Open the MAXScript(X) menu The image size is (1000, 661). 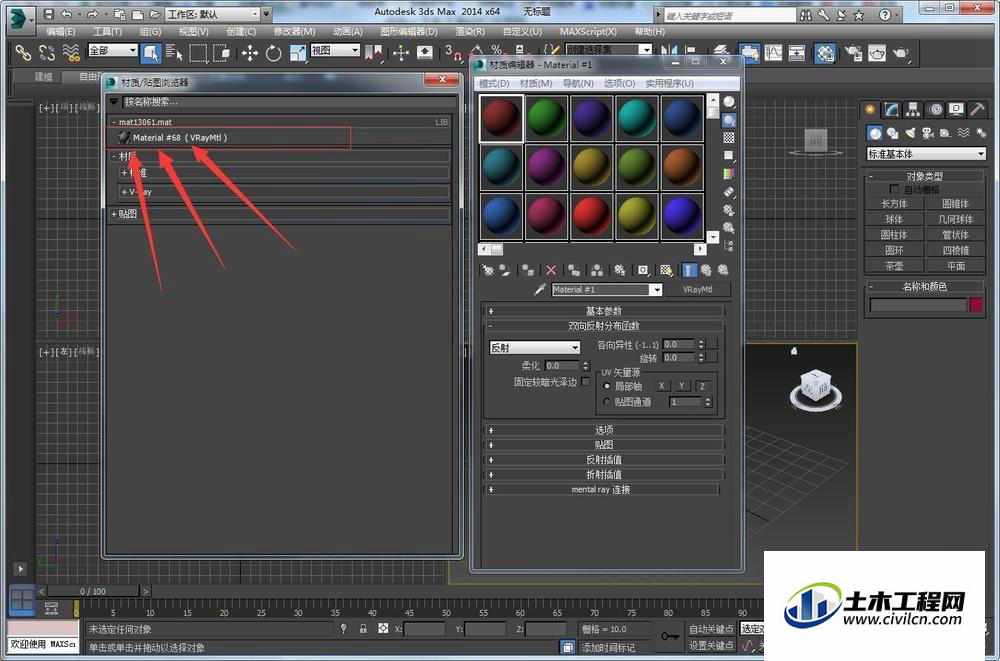(x=588, y=31)
